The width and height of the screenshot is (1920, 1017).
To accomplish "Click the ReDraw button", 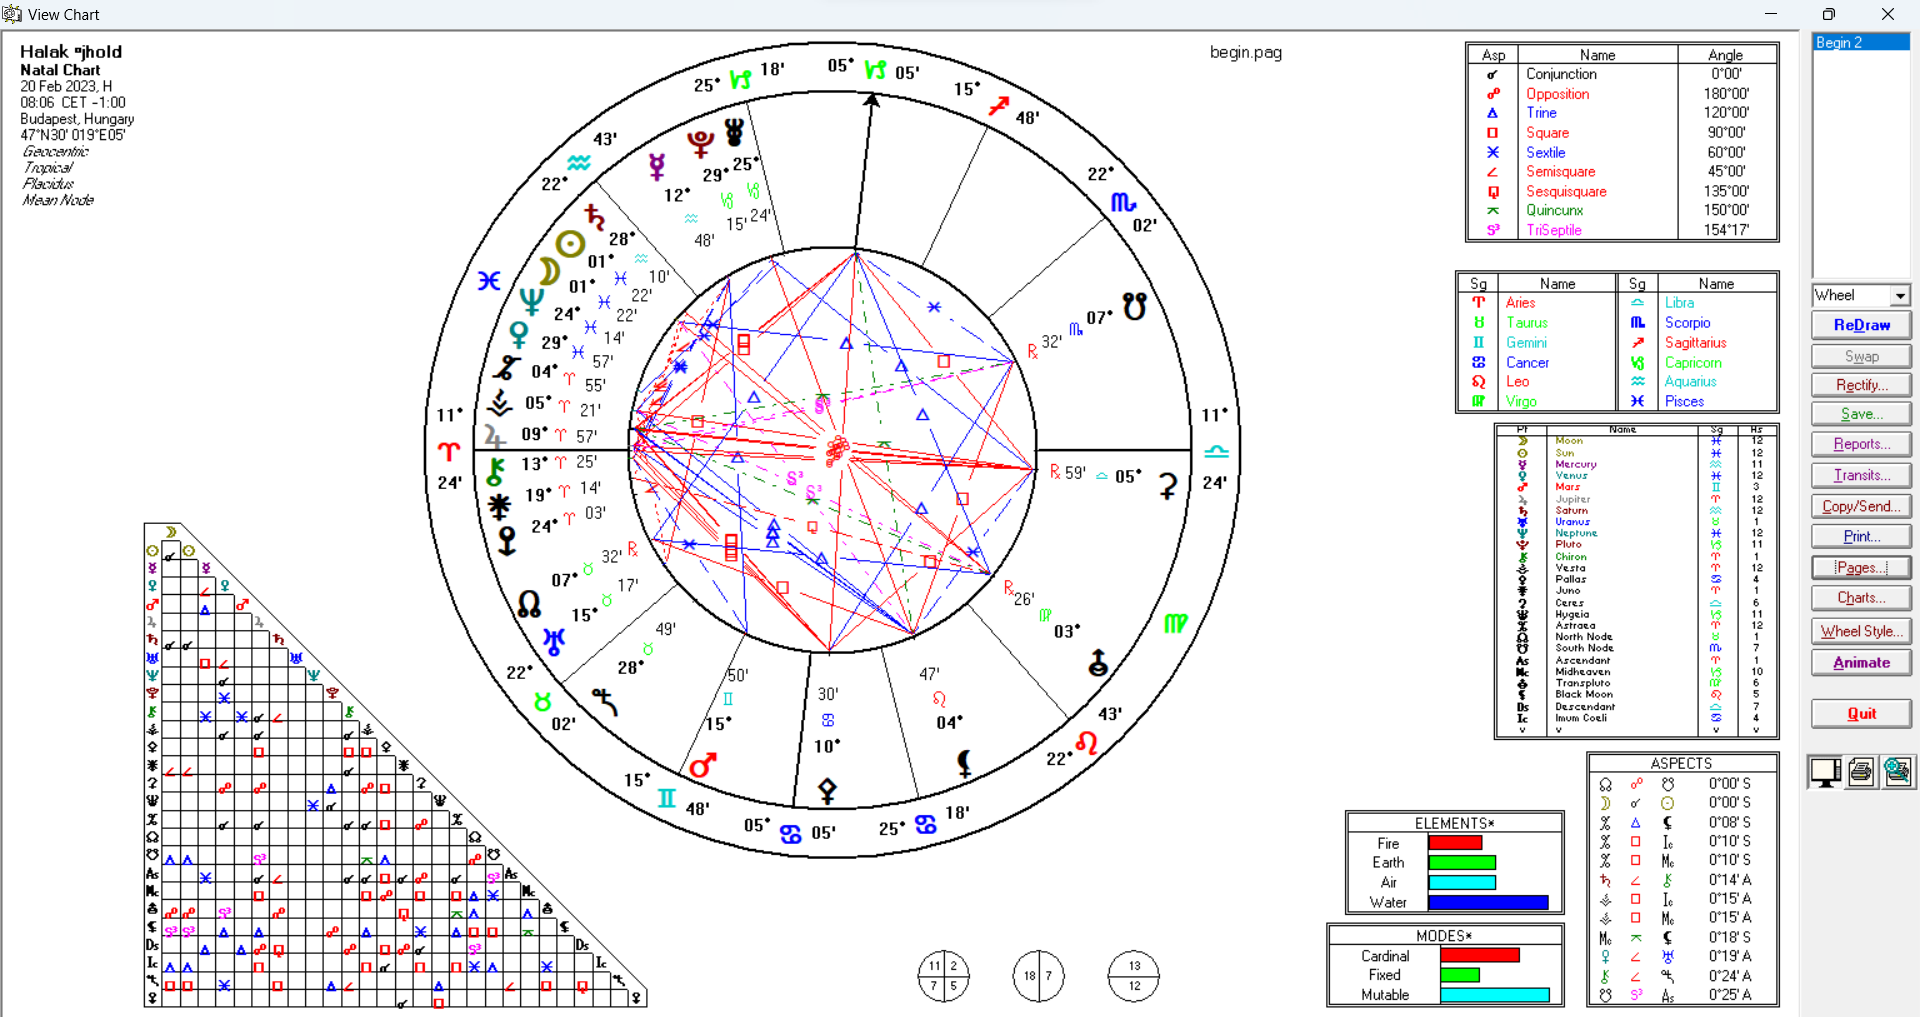I will [x=1861, y=325].
